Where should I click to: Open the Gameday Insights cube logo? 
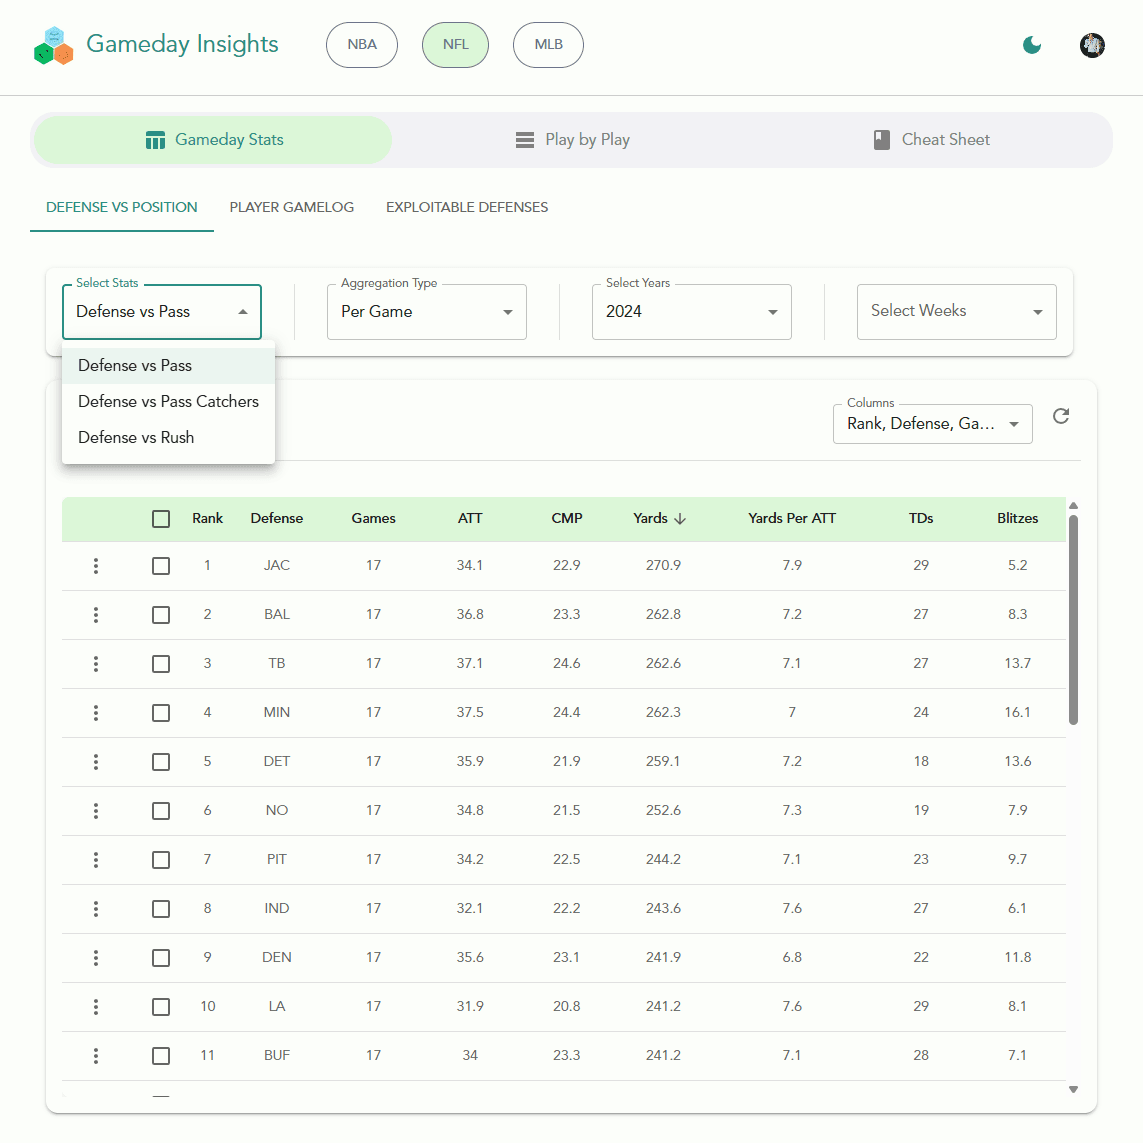point(52,45)
